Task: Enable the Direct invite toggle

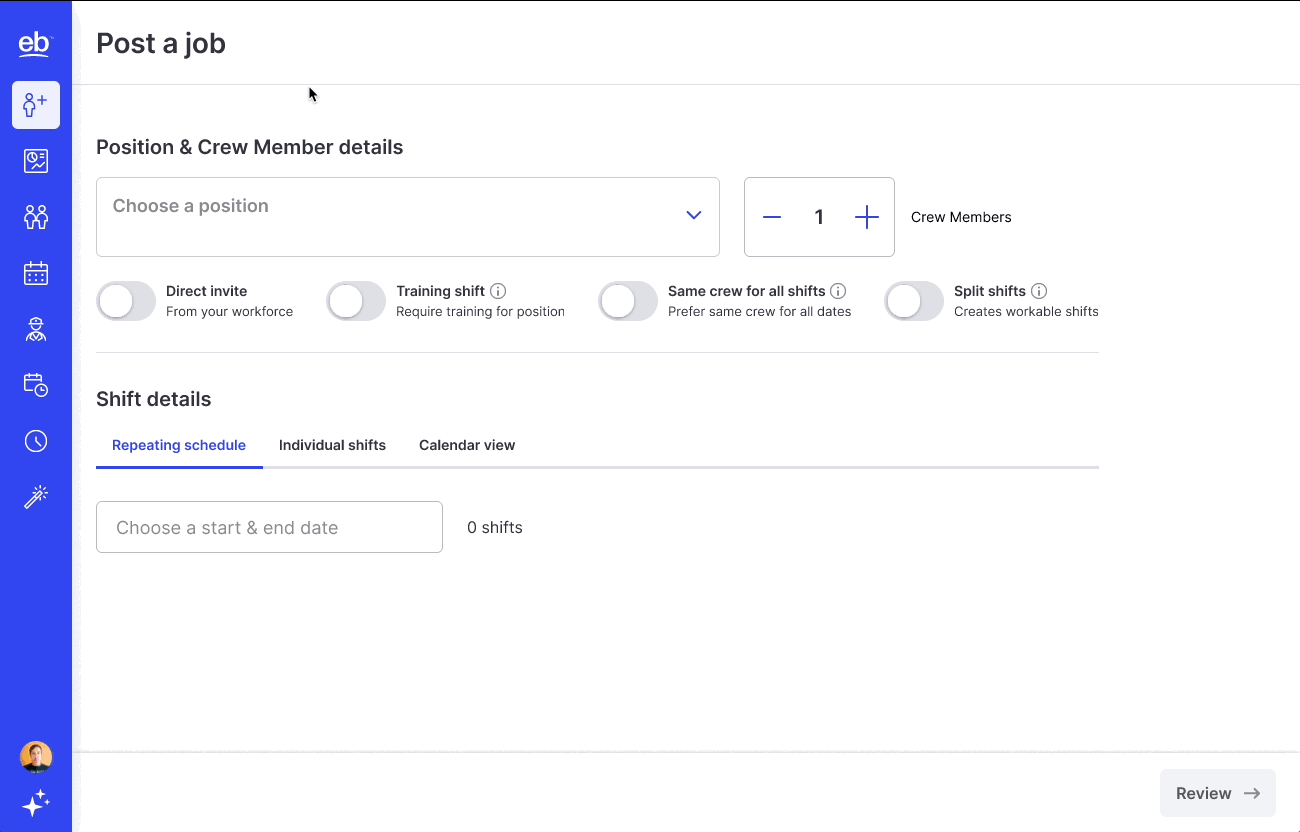Action: 126,301
